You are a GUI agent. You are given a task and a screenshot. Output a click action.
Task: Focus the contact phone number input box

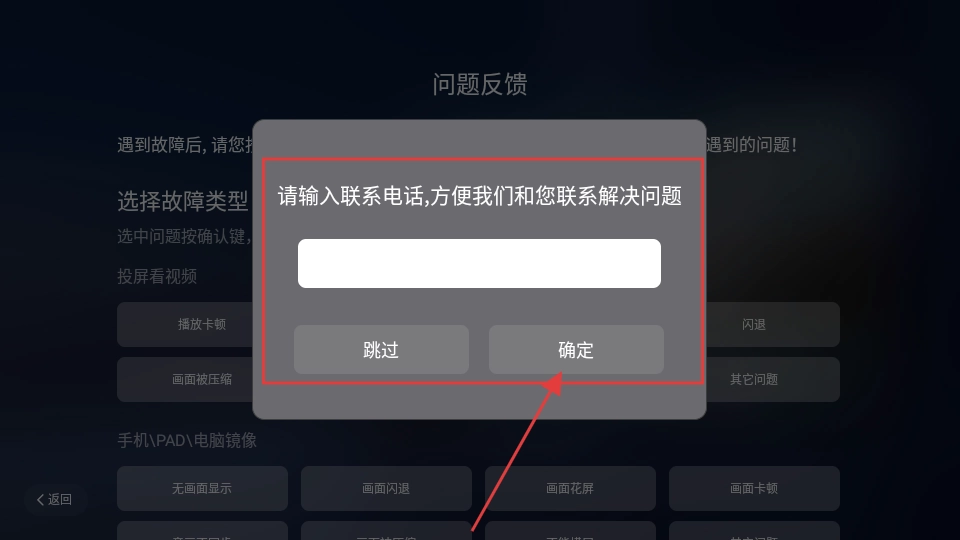pyautogui.click(x=479, y=263)
